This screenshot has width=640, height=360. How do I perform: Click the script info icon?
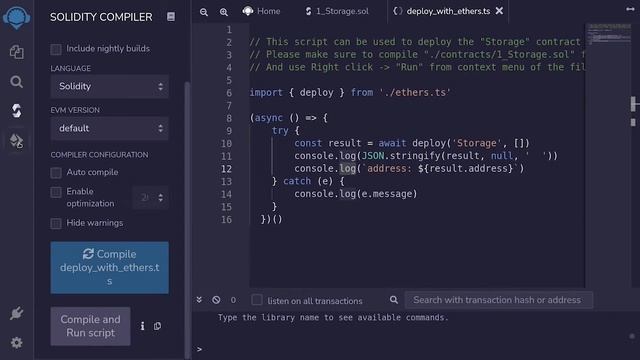[x=142, y=326]
